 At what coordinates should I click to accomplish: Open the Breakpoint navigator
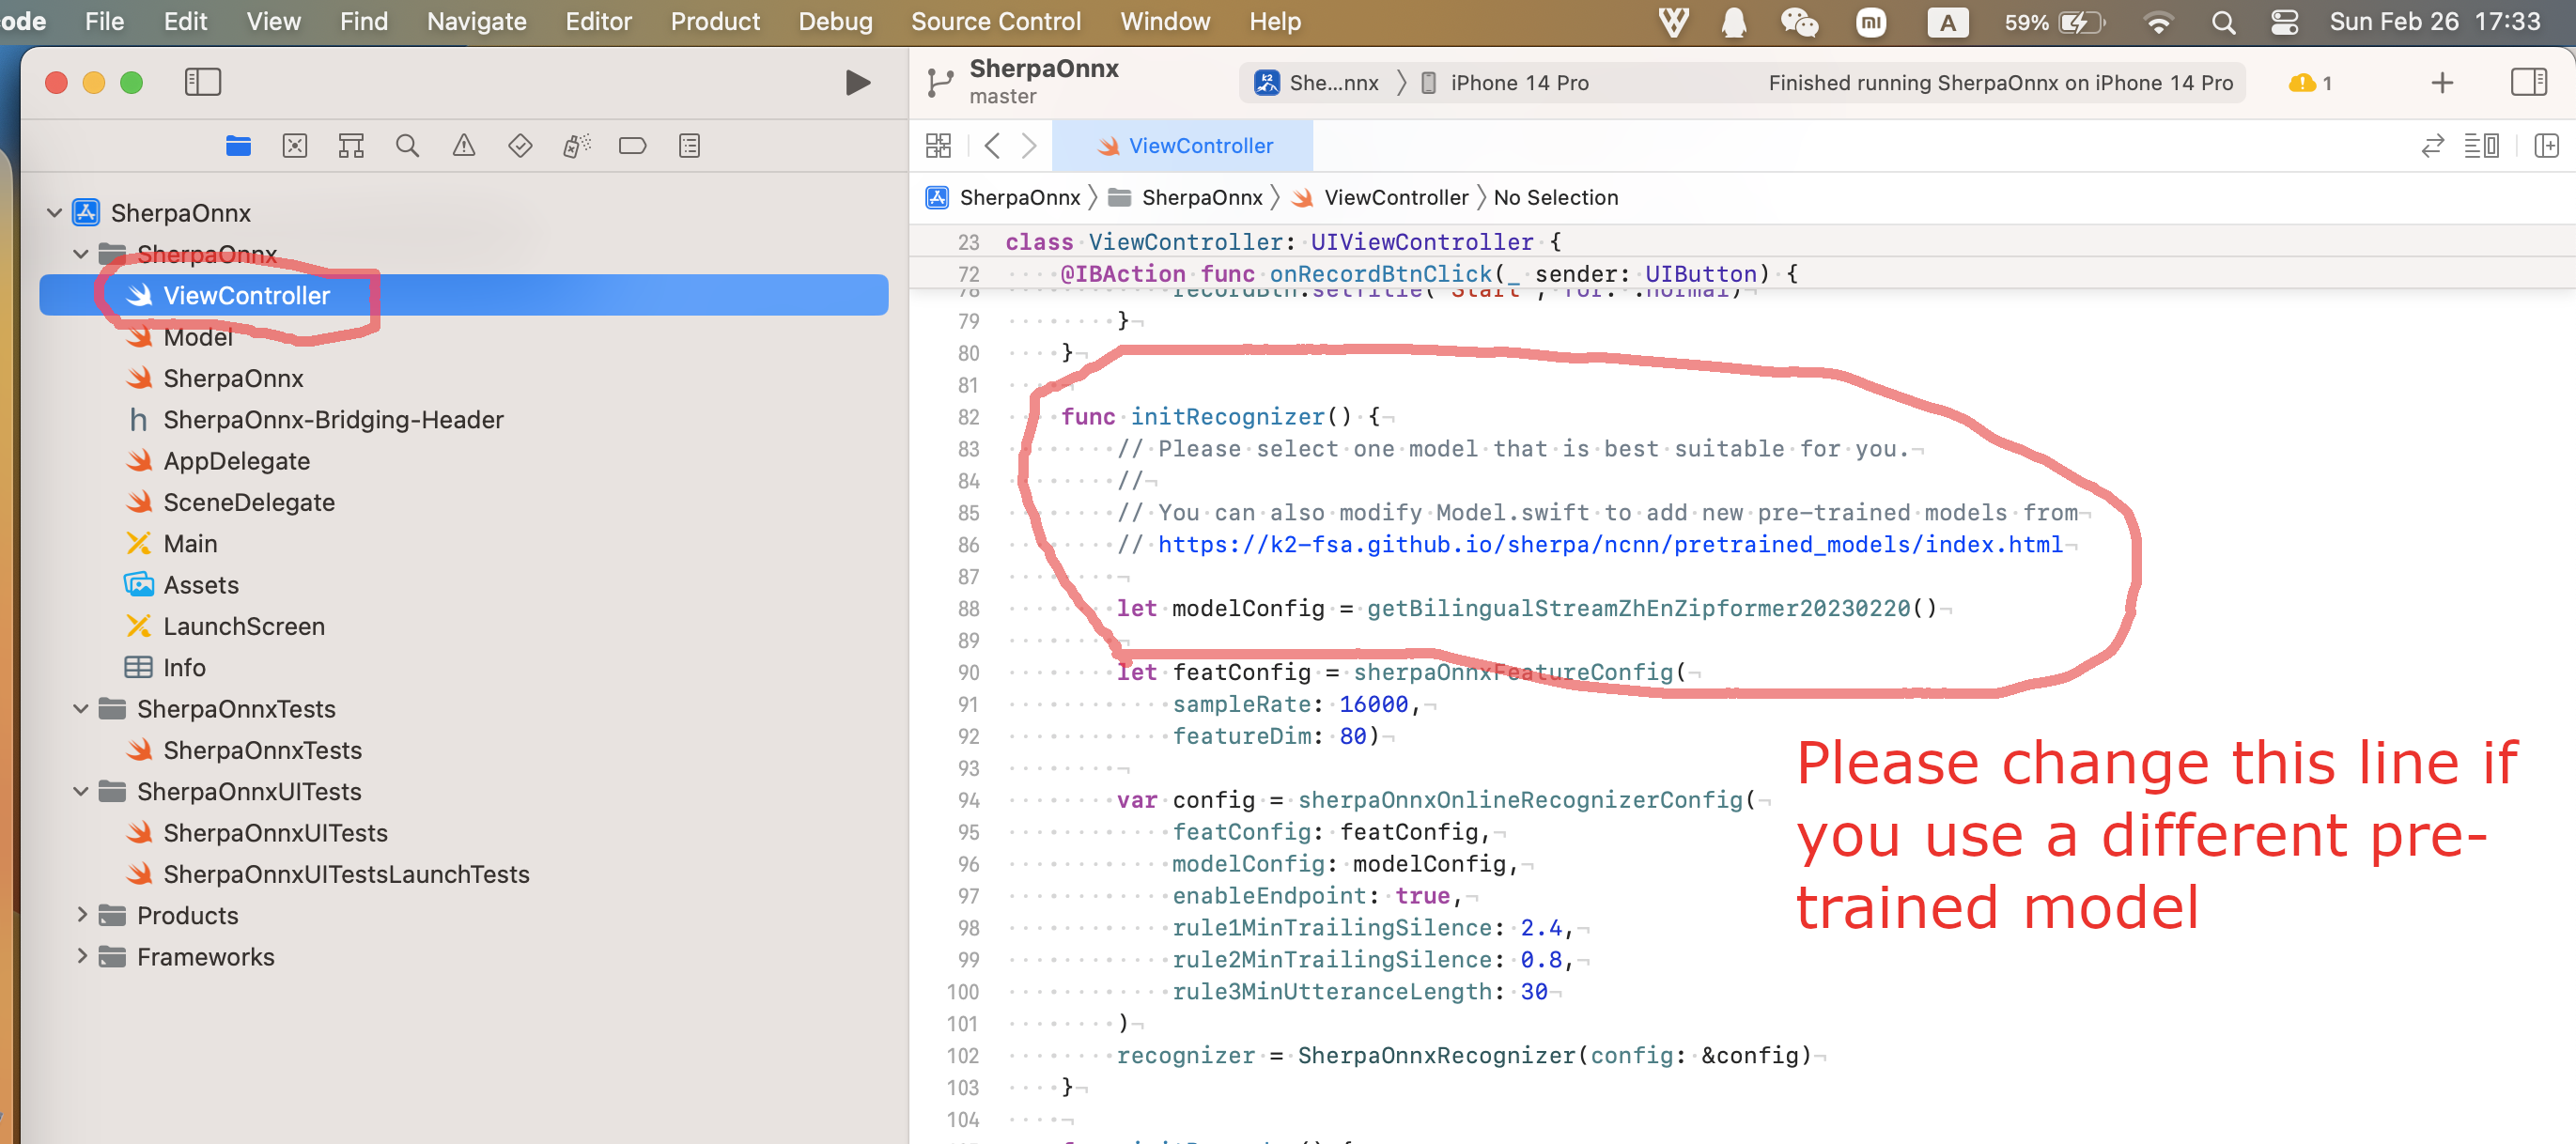click(632, 146)
